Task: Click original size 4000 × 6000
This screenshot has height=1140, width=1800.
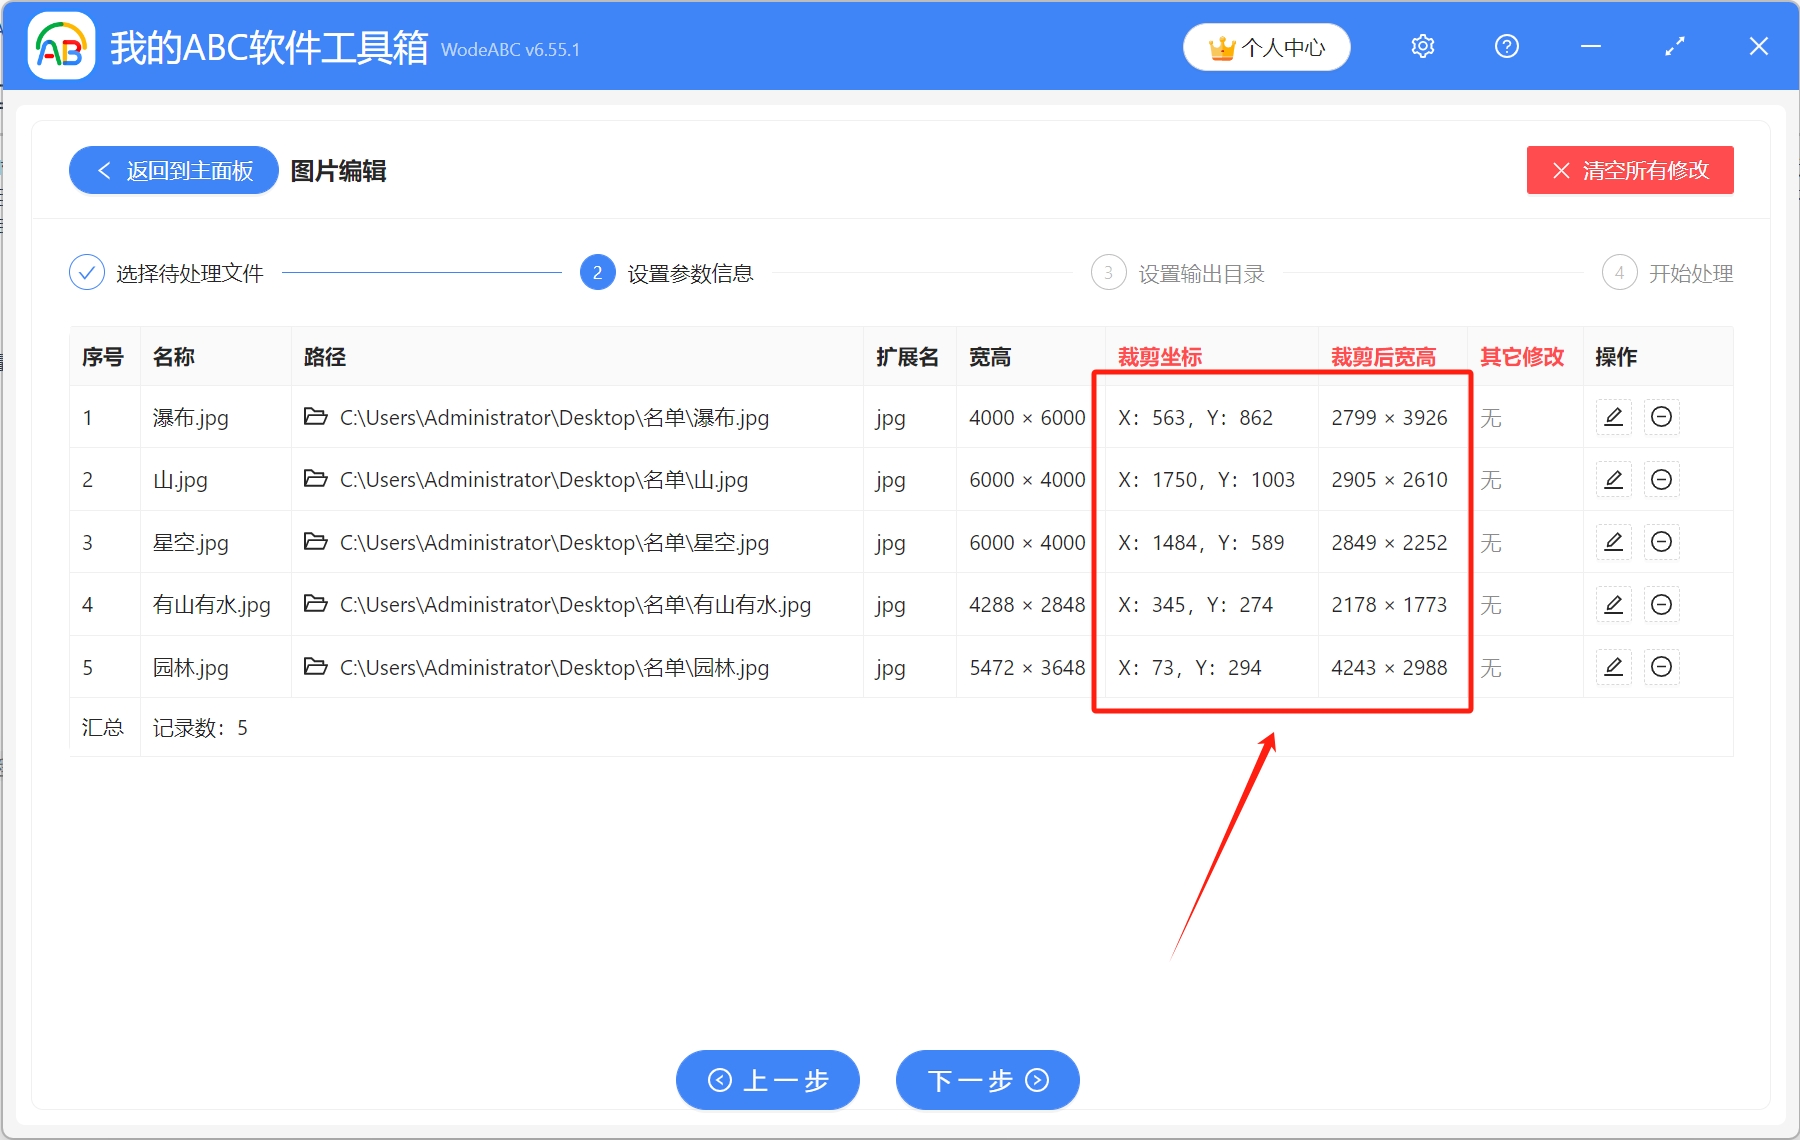Action: tap(1027, 418)
